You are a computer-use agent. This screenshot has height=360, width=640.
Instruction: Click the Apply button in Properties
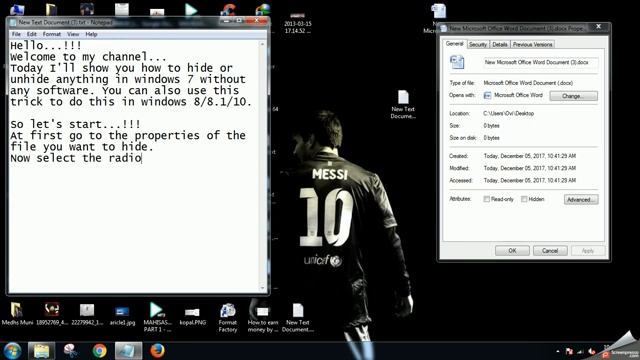click(587, 251)
